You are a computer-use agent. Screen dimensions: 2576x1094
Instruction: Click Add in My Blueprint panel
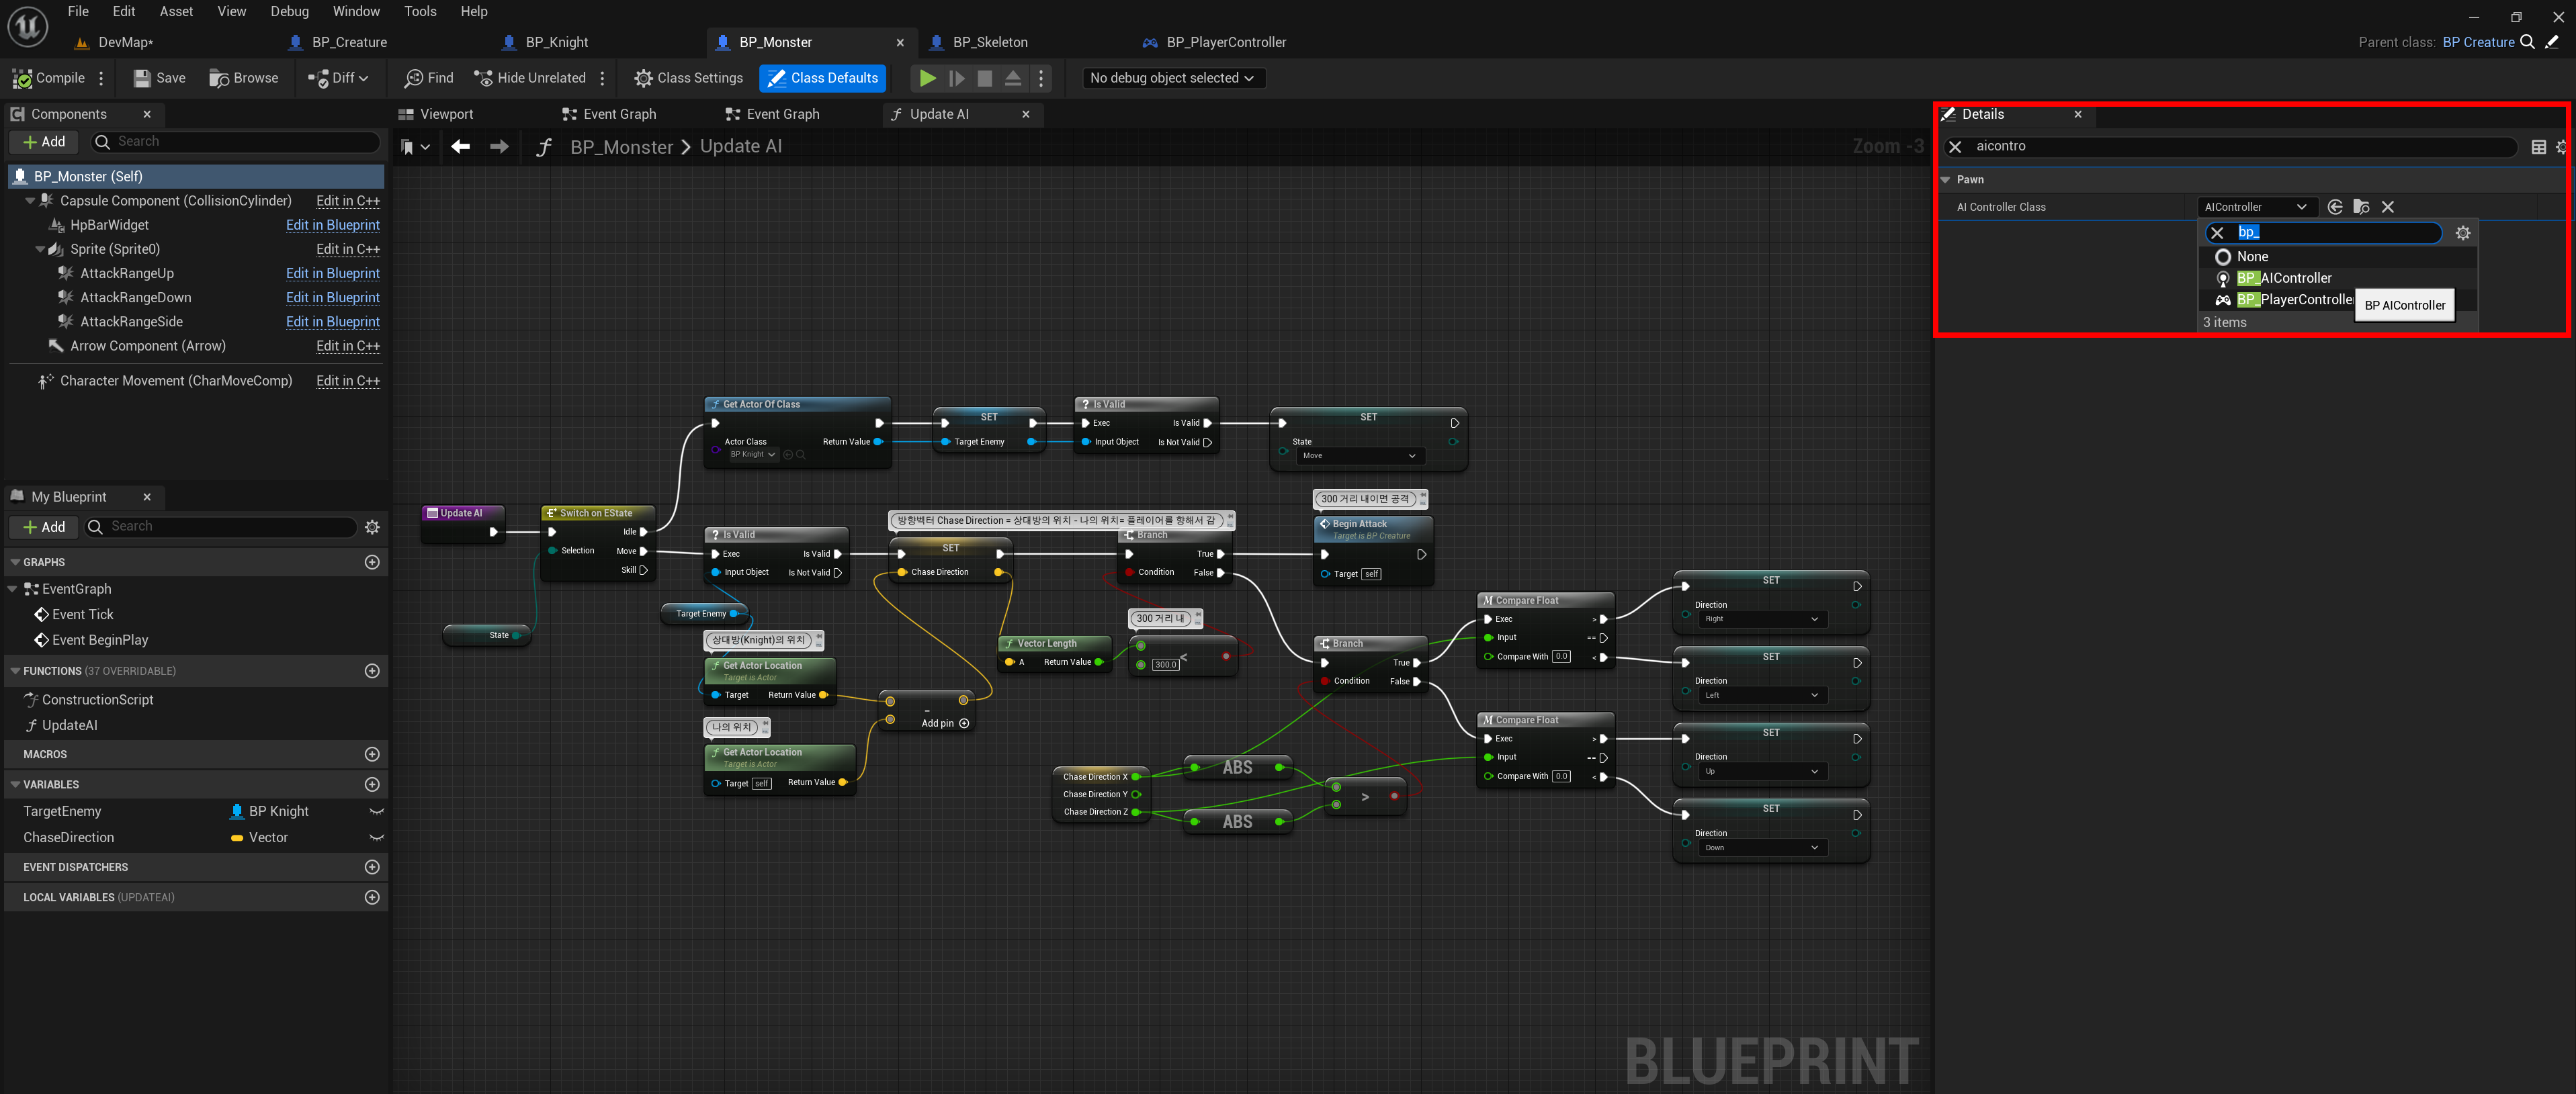point(44,527)
